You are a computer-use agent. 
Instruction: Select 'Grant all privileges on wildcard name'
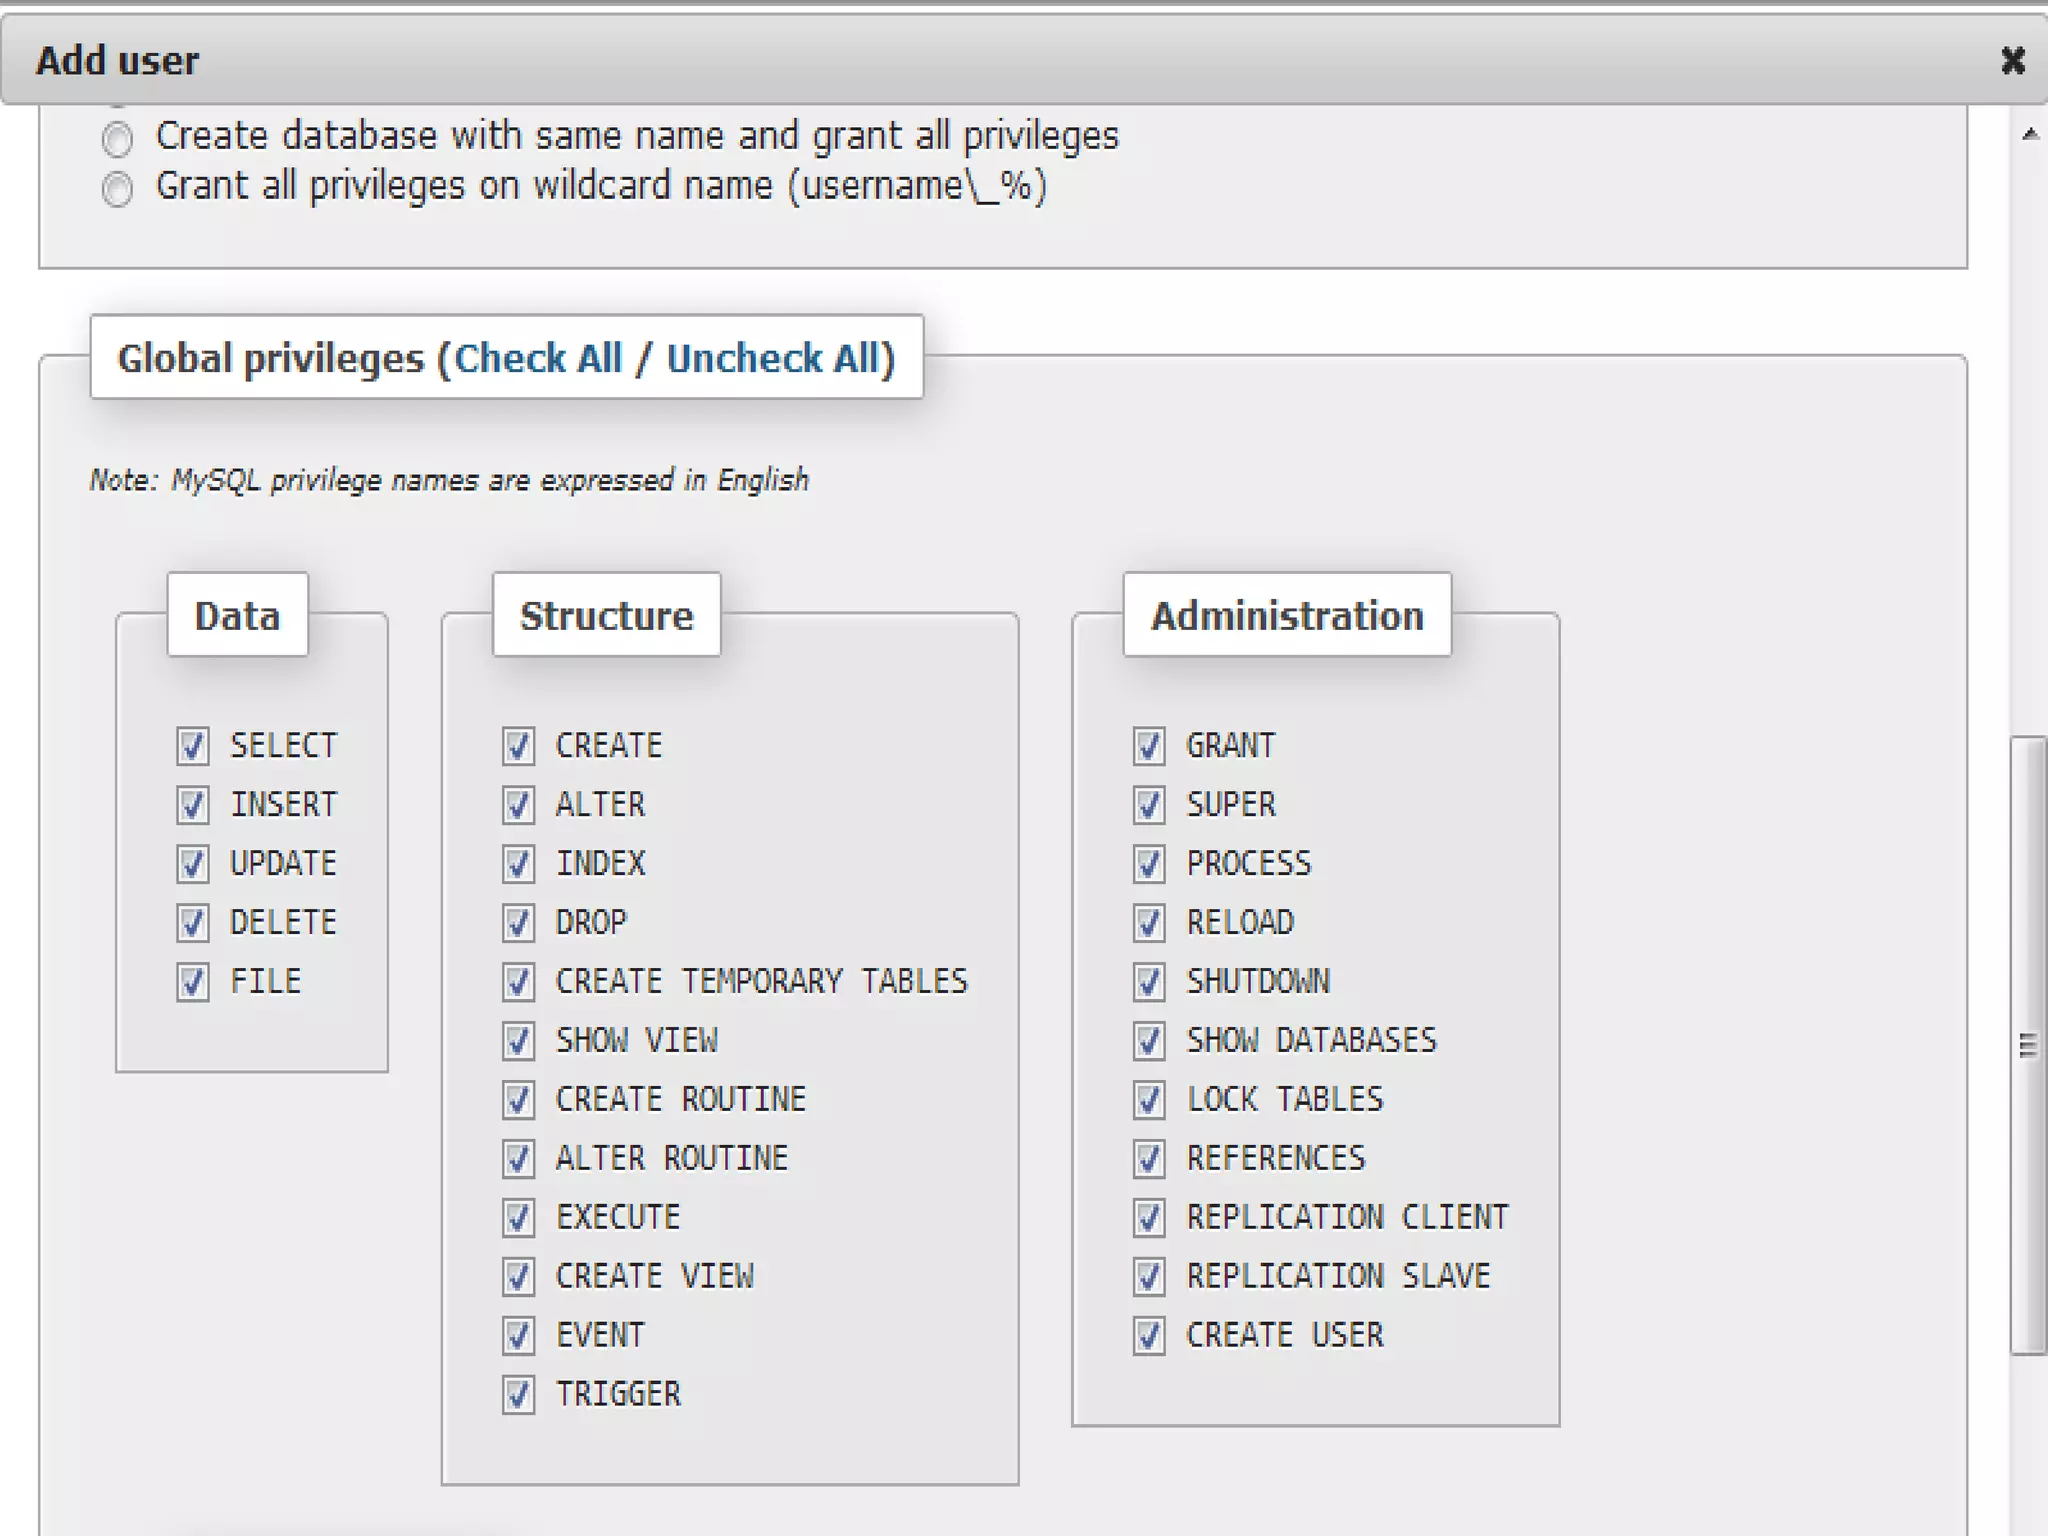tap(118, 189)
